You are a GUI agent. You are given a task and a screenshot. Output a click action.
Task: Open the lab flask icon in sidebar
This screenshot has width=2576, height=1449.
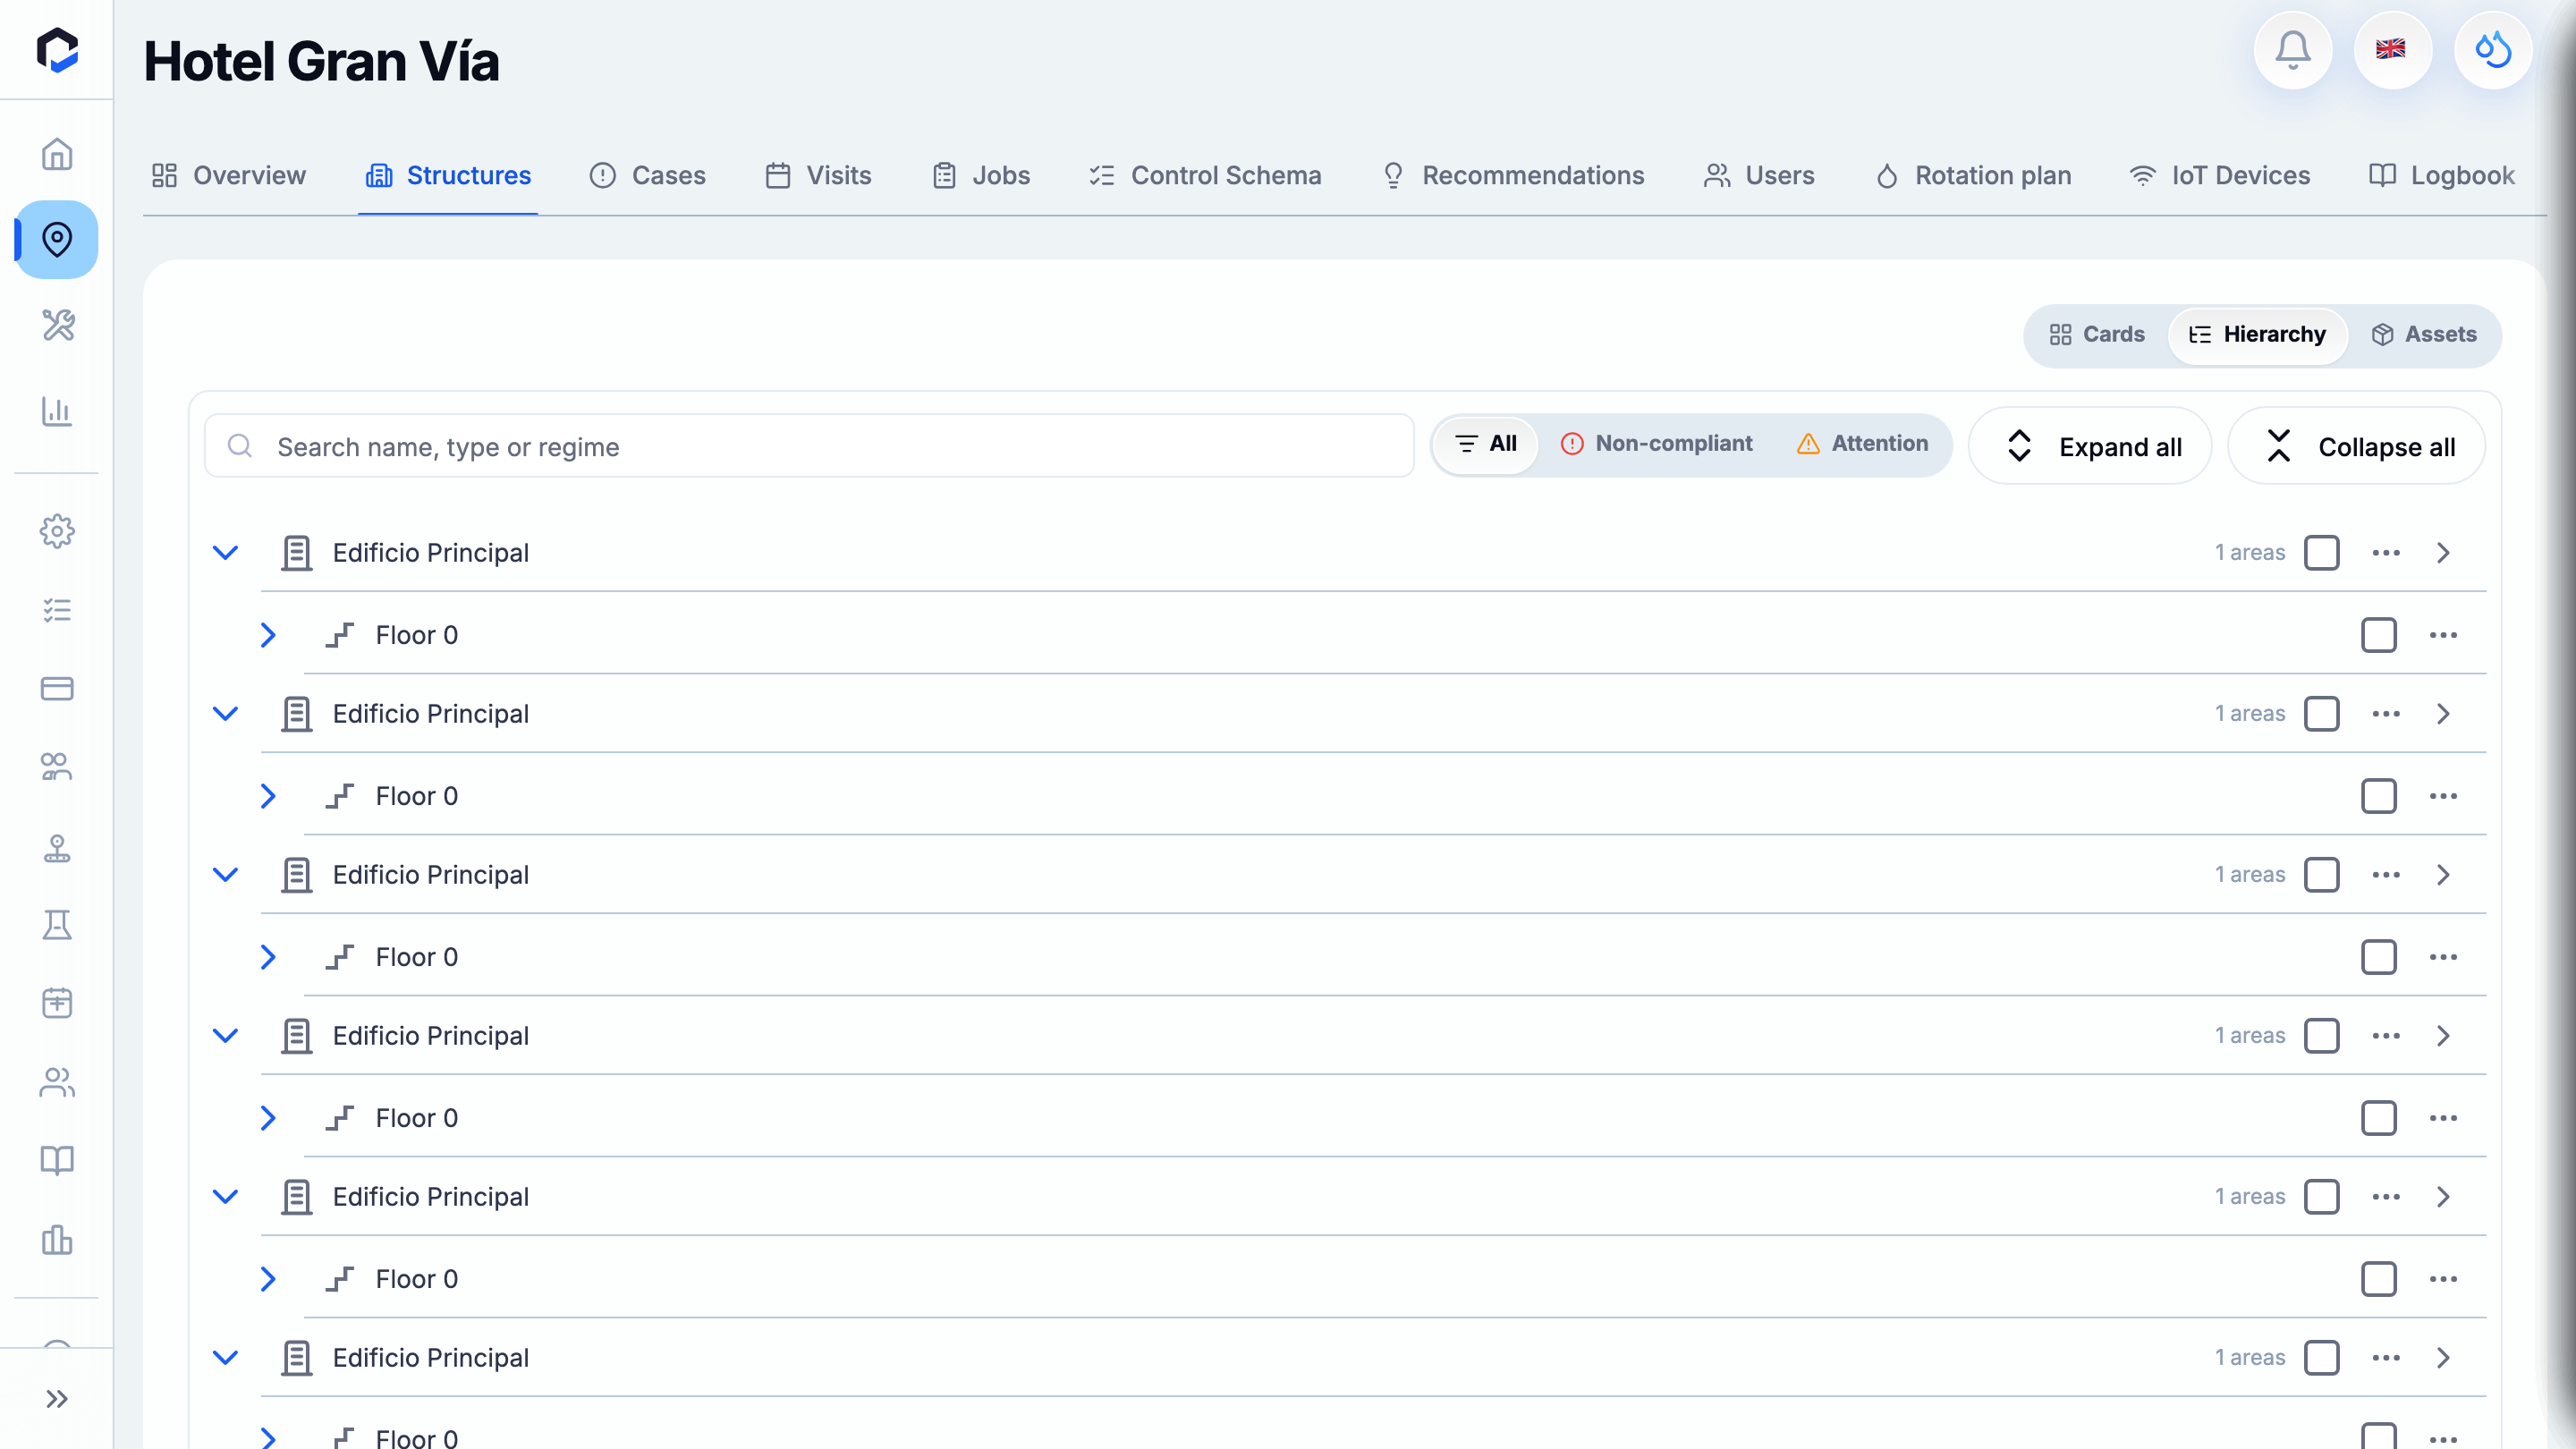coord(57,925)
